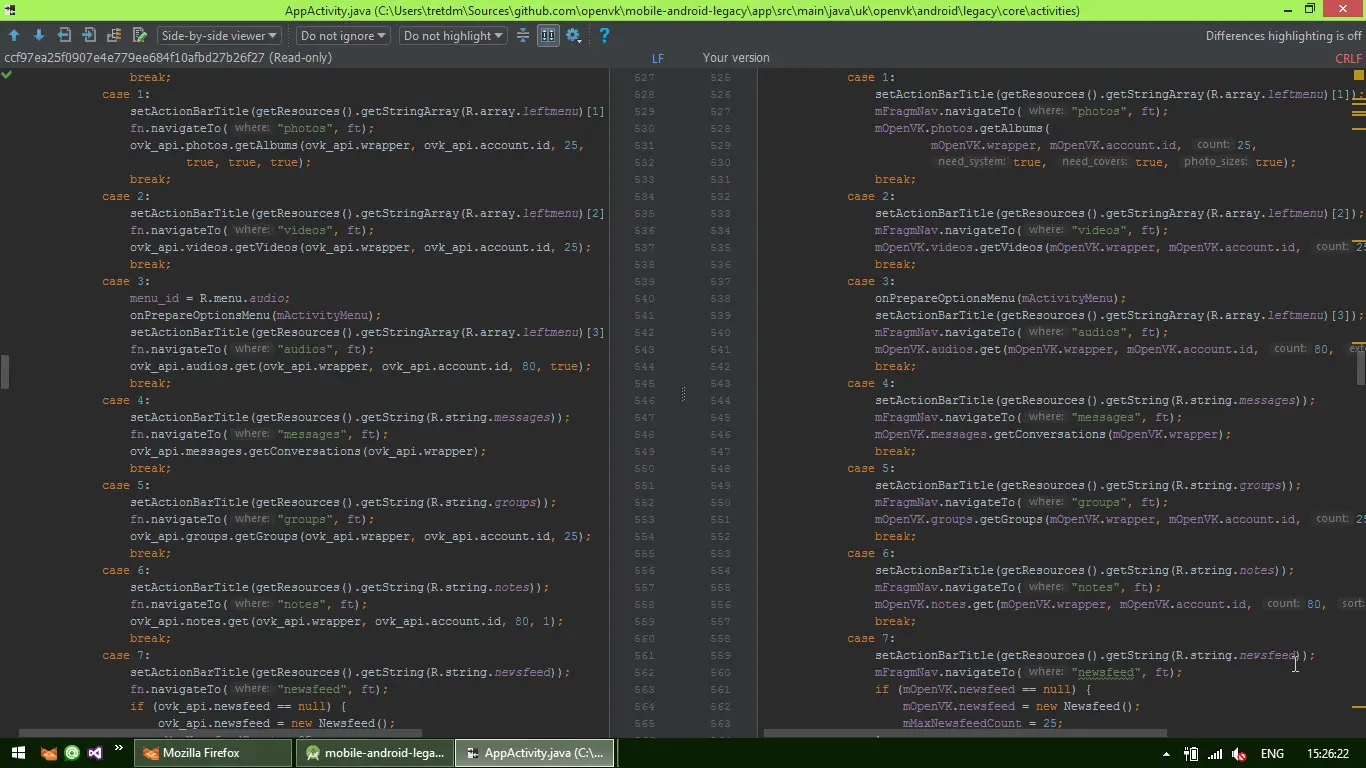Switch to mobile-android-legacy taskbar button

click(375, 753)
